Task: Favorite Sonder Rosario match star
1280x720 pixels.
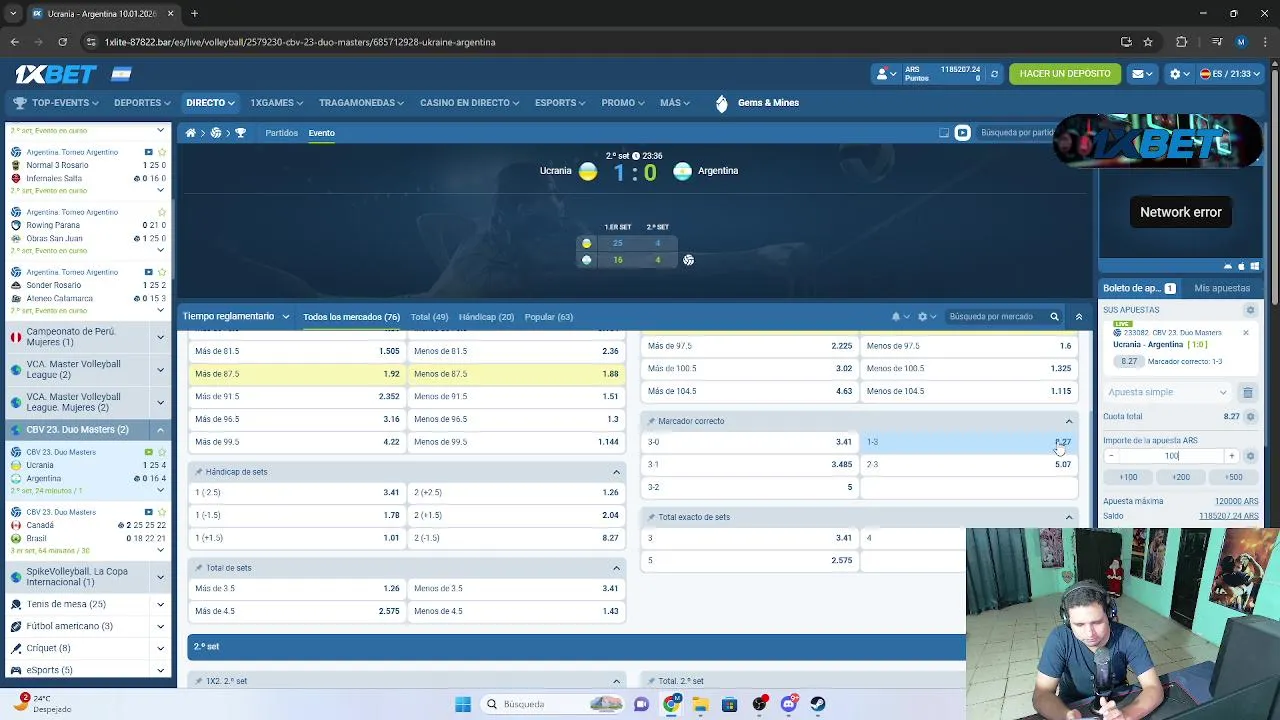Action: [162, 272]
